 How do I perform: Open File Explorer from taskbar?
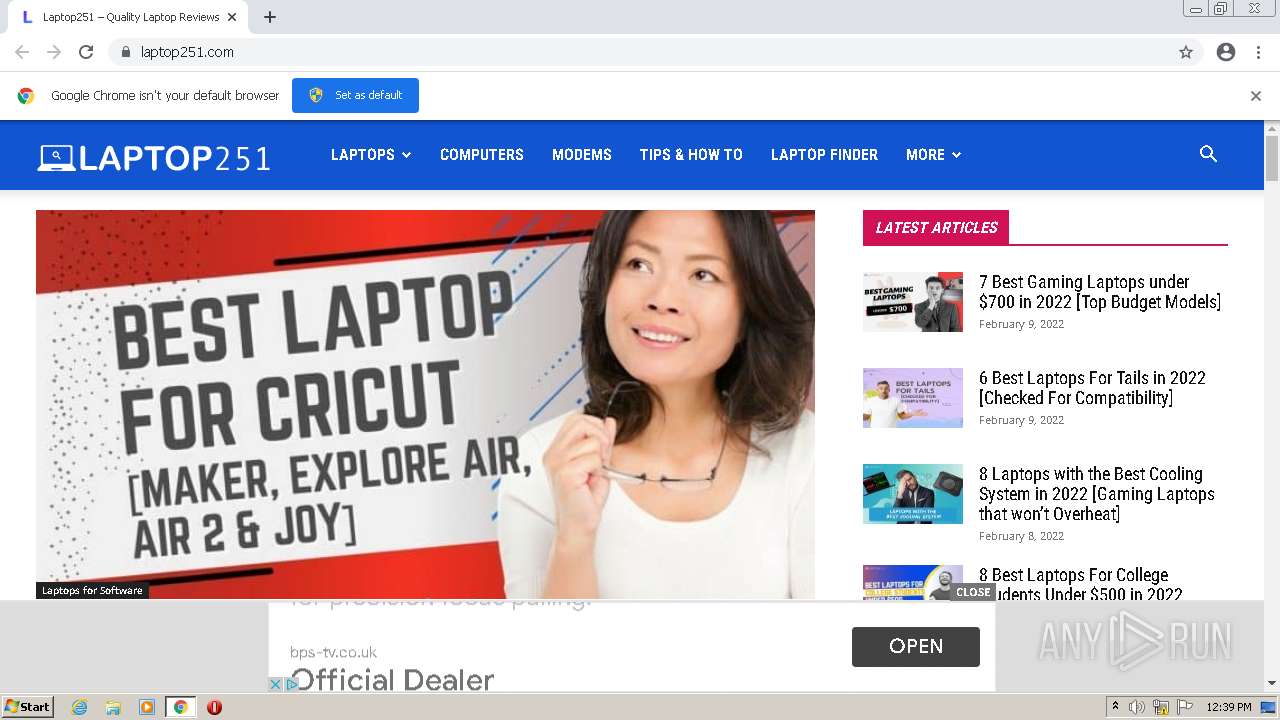click(113, 707)
